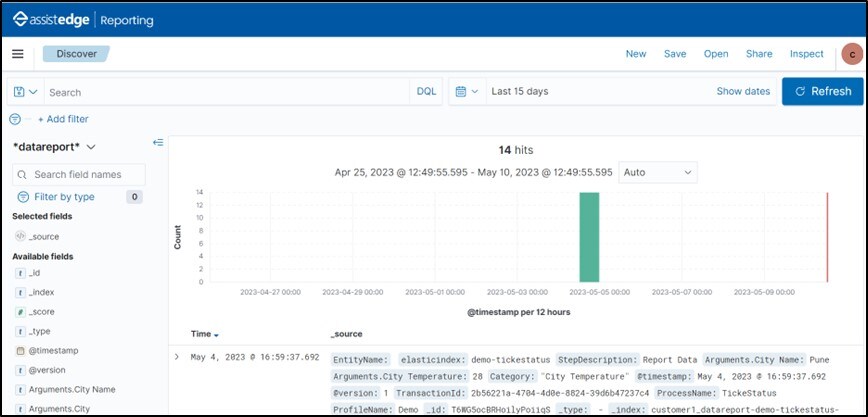The width and height of the screenshot is (868, 417).
Task: Focus the Search field names input
Action: (79, 174)
